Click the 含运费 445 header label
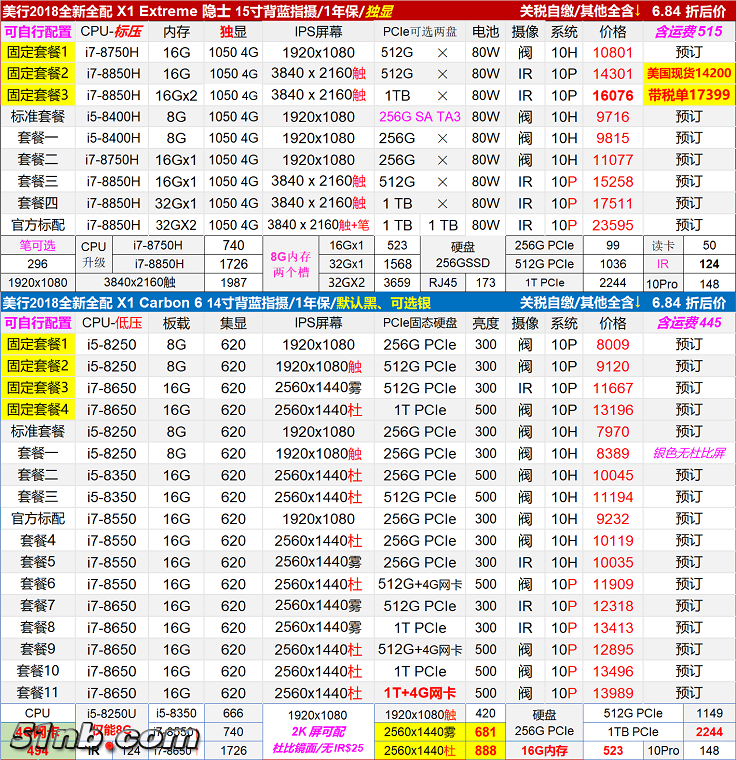Viewport: 736px width, 760px height. point(689,323)
